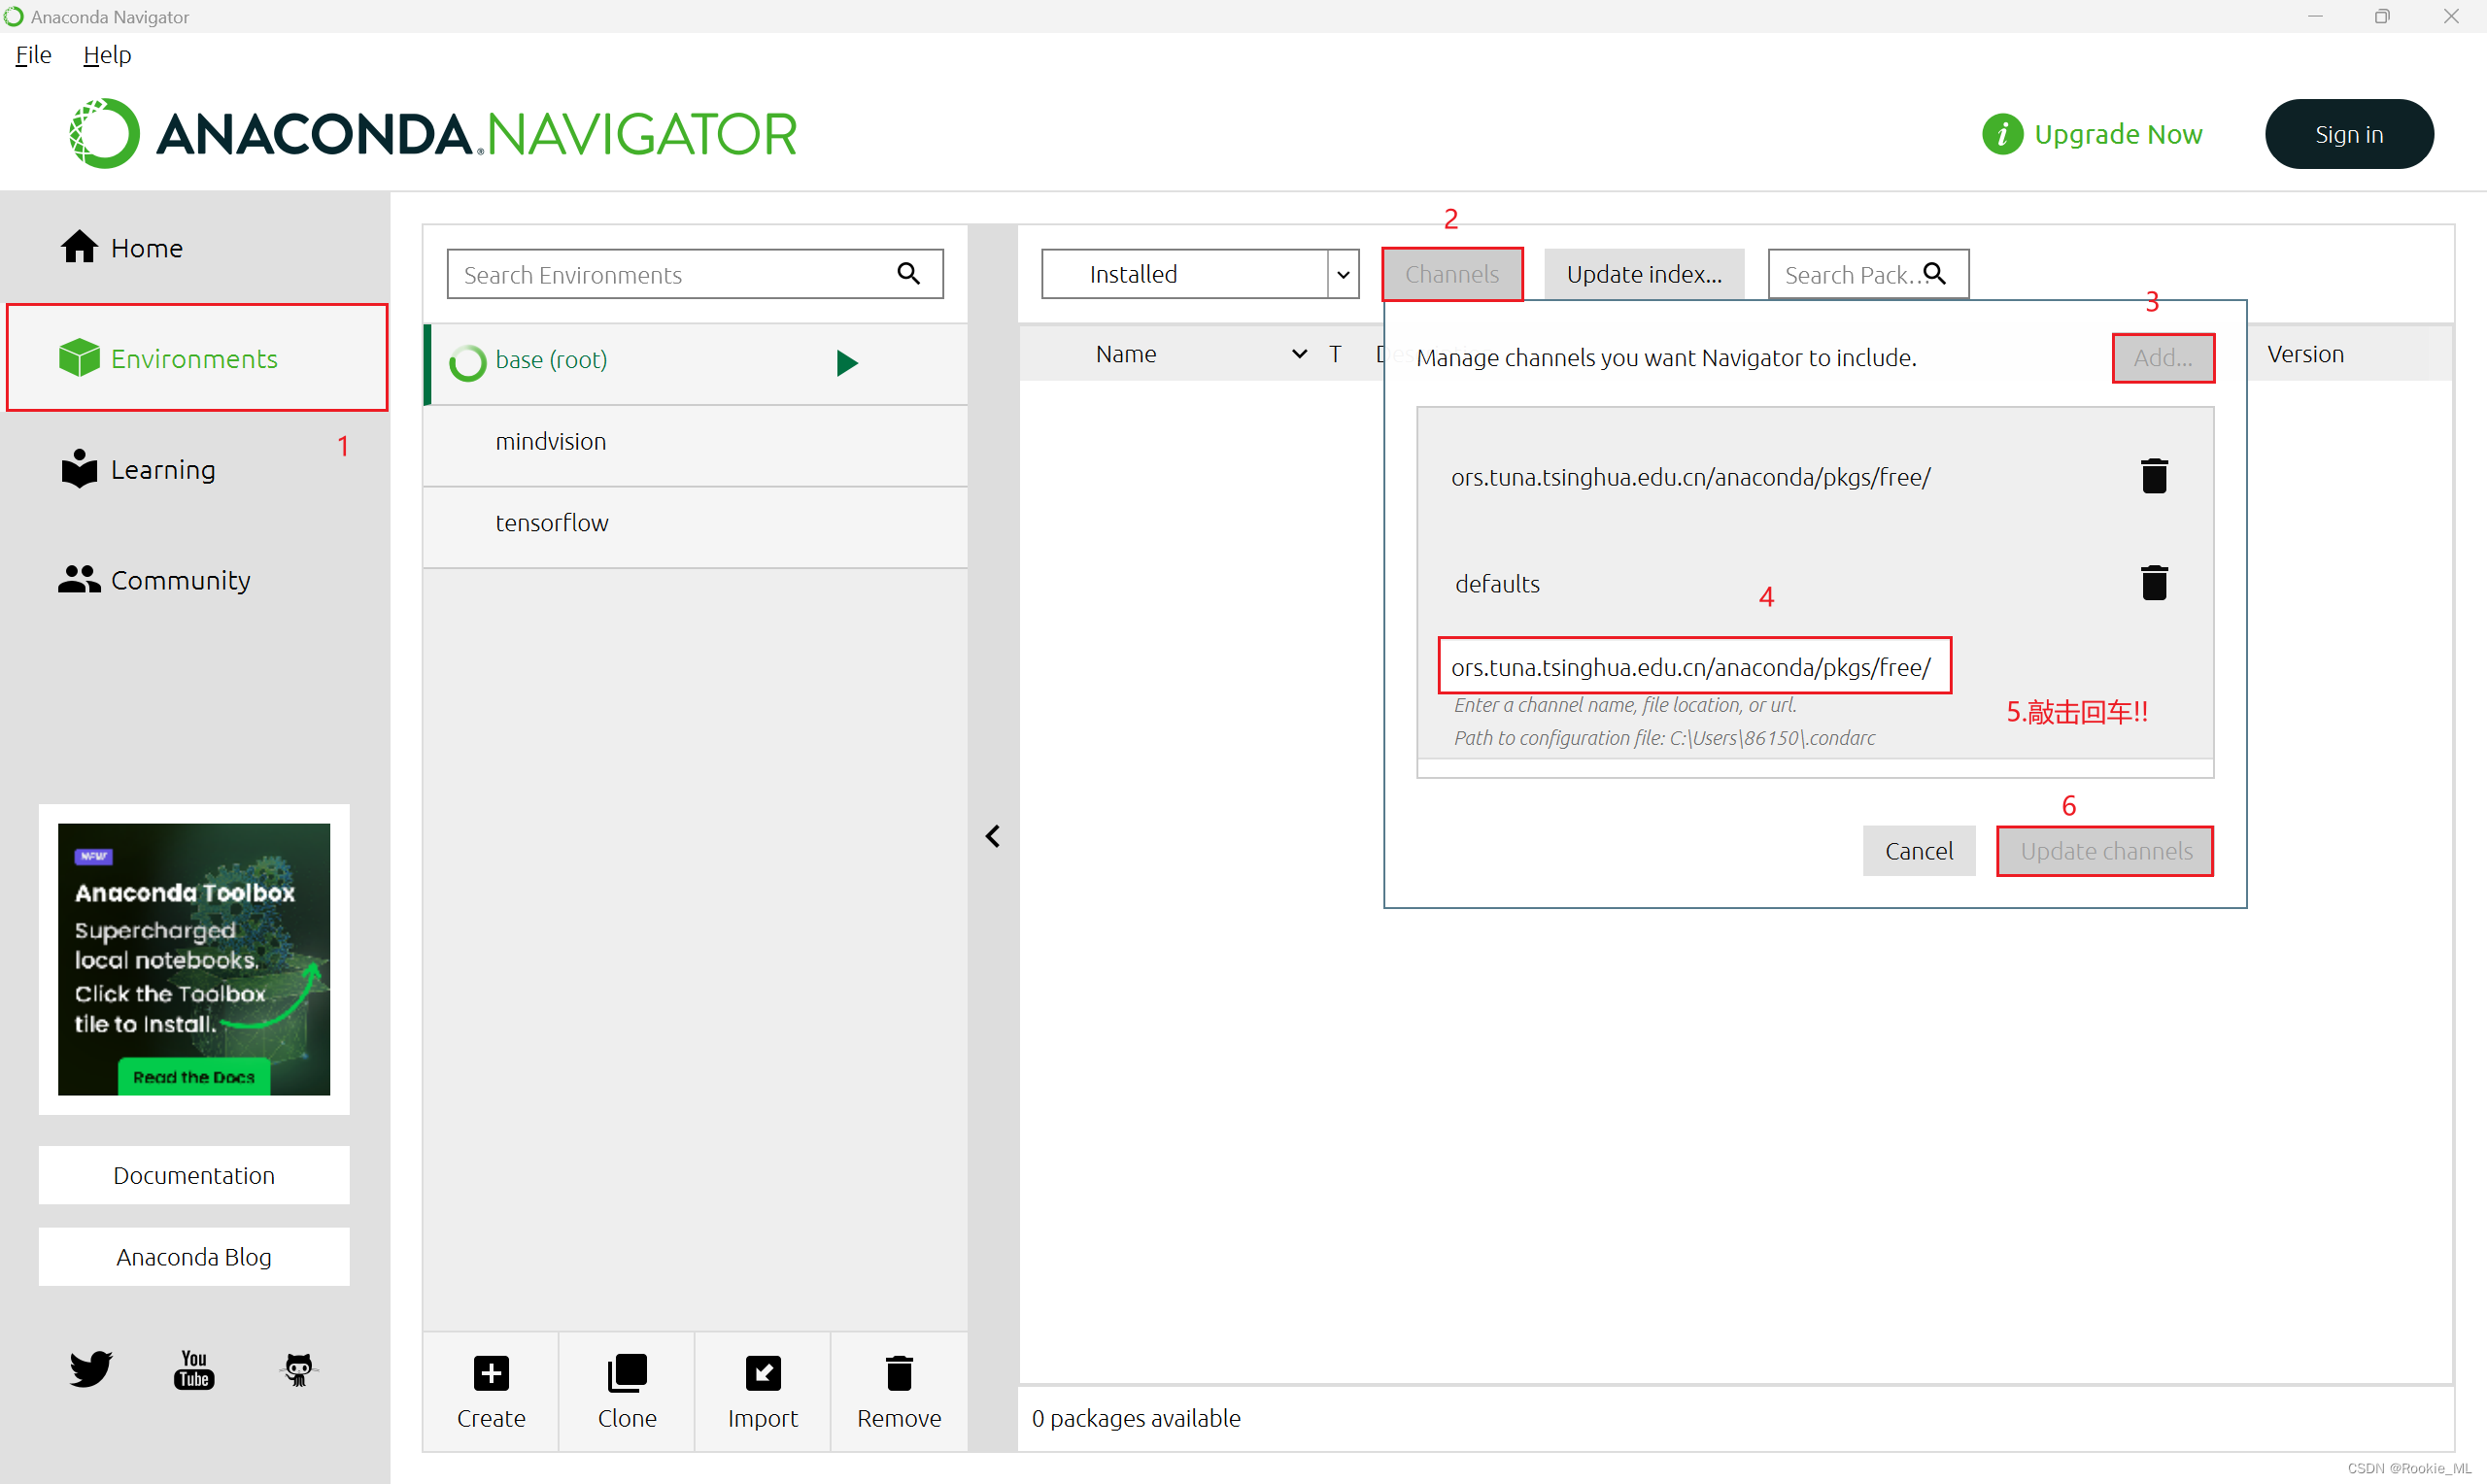
Task: Run base (root) with the green play arrow
Action: [x=847, y=362]
